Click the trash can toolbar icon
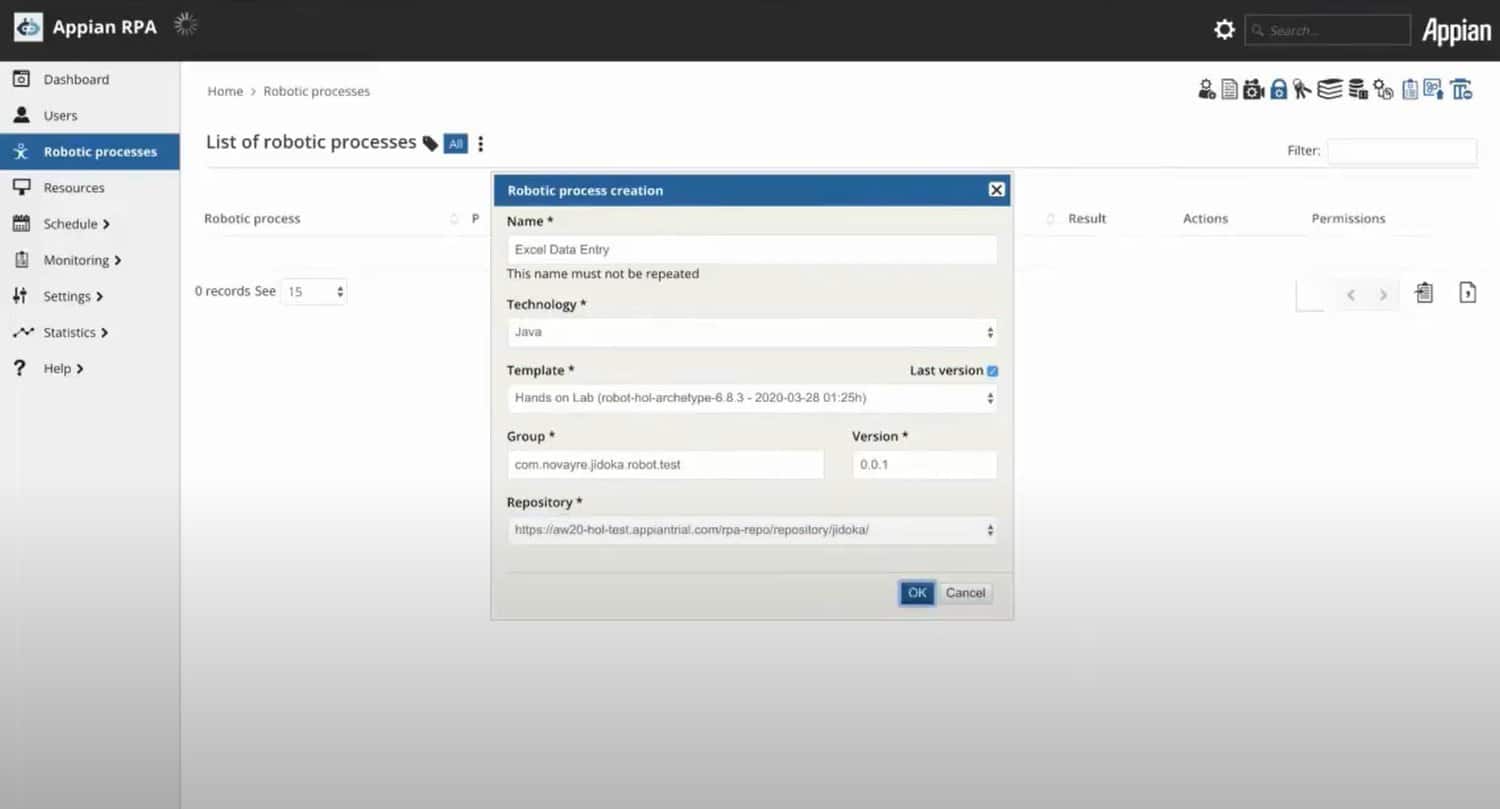Viewport: 1500px width, 809px height. point(1462,89)
